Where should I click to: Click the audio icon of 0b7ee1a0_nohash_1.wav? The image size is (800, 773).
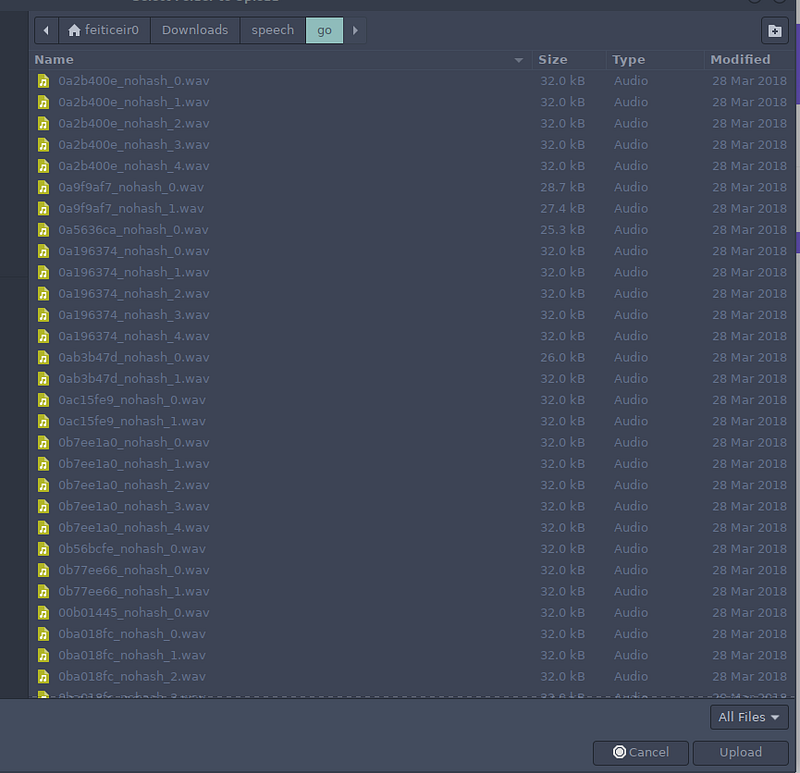43,464
